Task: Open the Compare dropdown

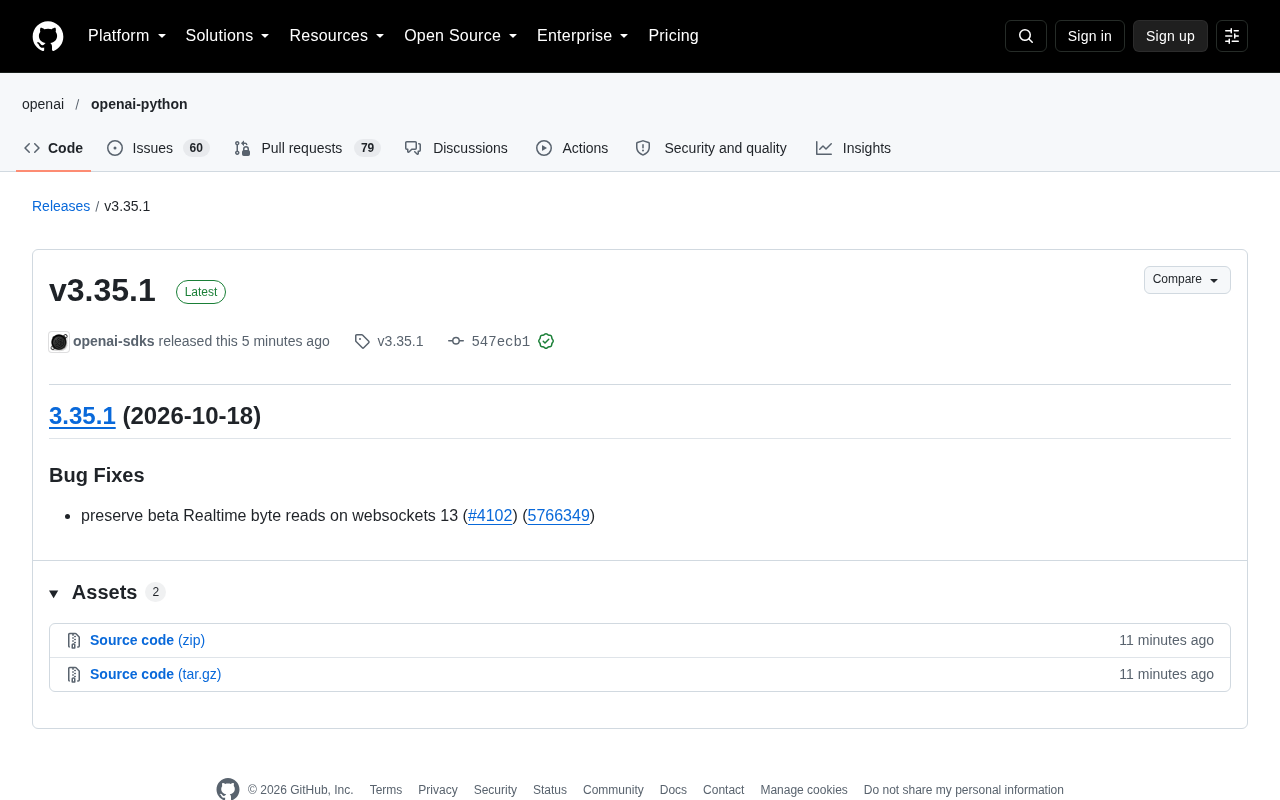Action: (x=1187, y=280)
